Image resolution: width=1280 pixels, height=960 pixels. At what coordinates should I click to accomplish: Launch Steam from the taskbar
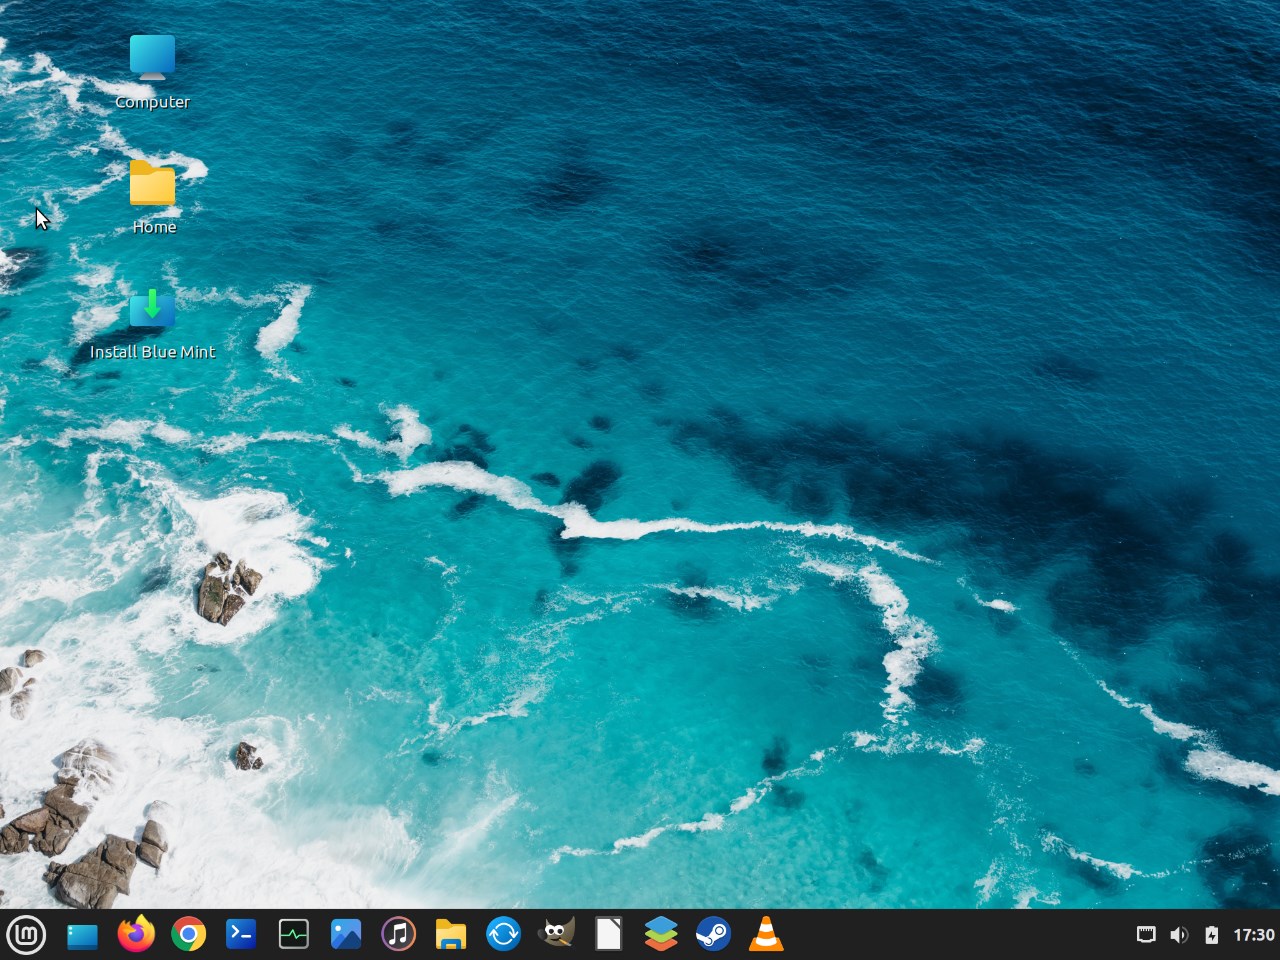coord(713,935)
